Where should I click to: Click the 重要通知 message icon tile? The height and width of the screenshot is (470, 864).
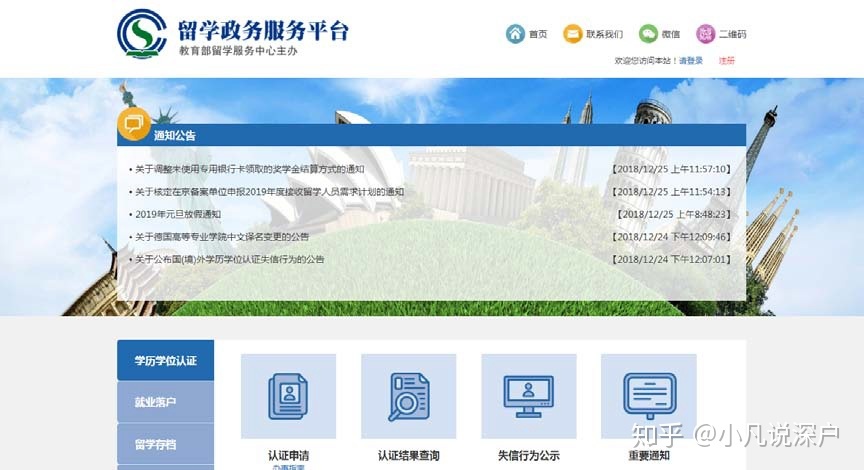(x=649, y=396)
